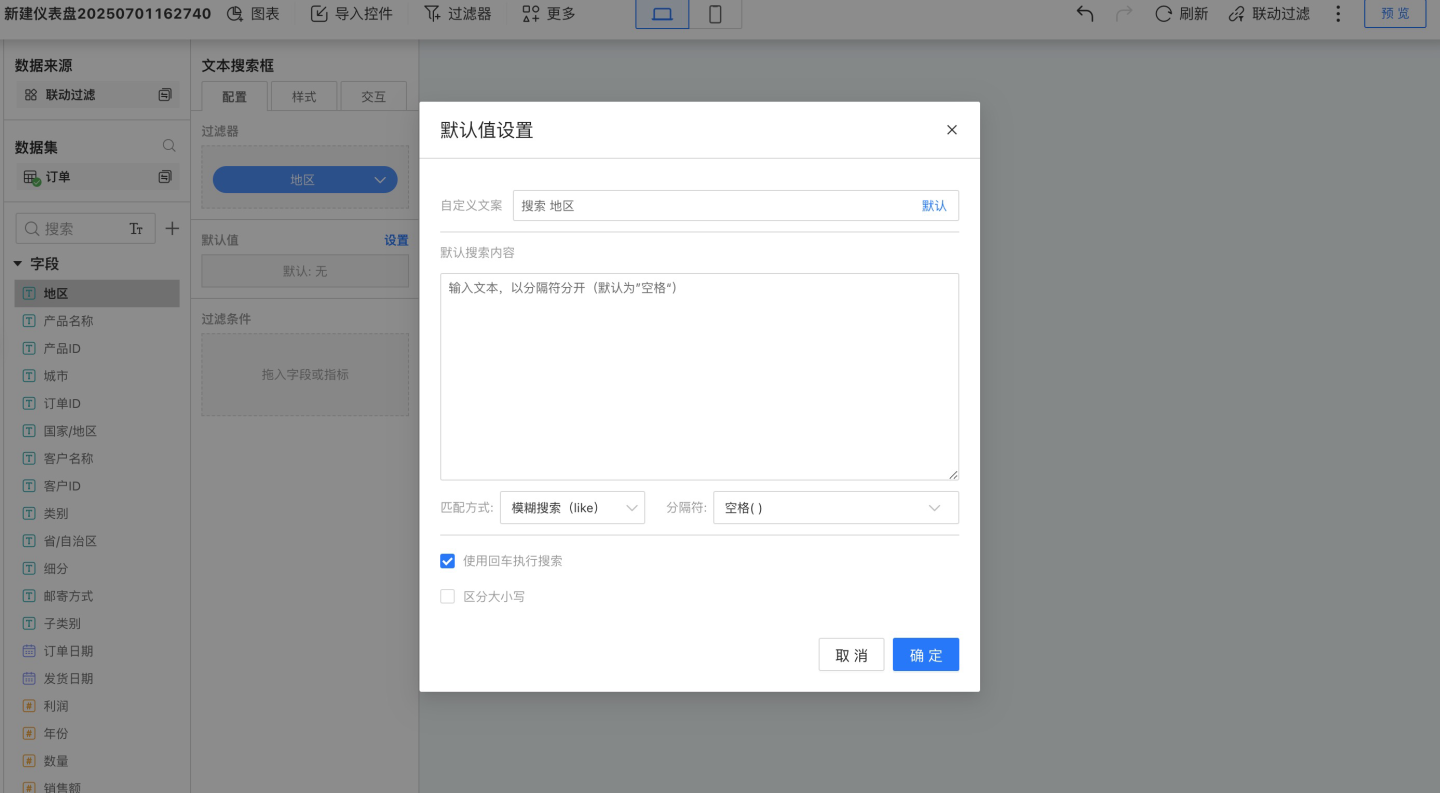Click the 确定 confirm button
The image size is (1440, 793).
click(925, 655)
